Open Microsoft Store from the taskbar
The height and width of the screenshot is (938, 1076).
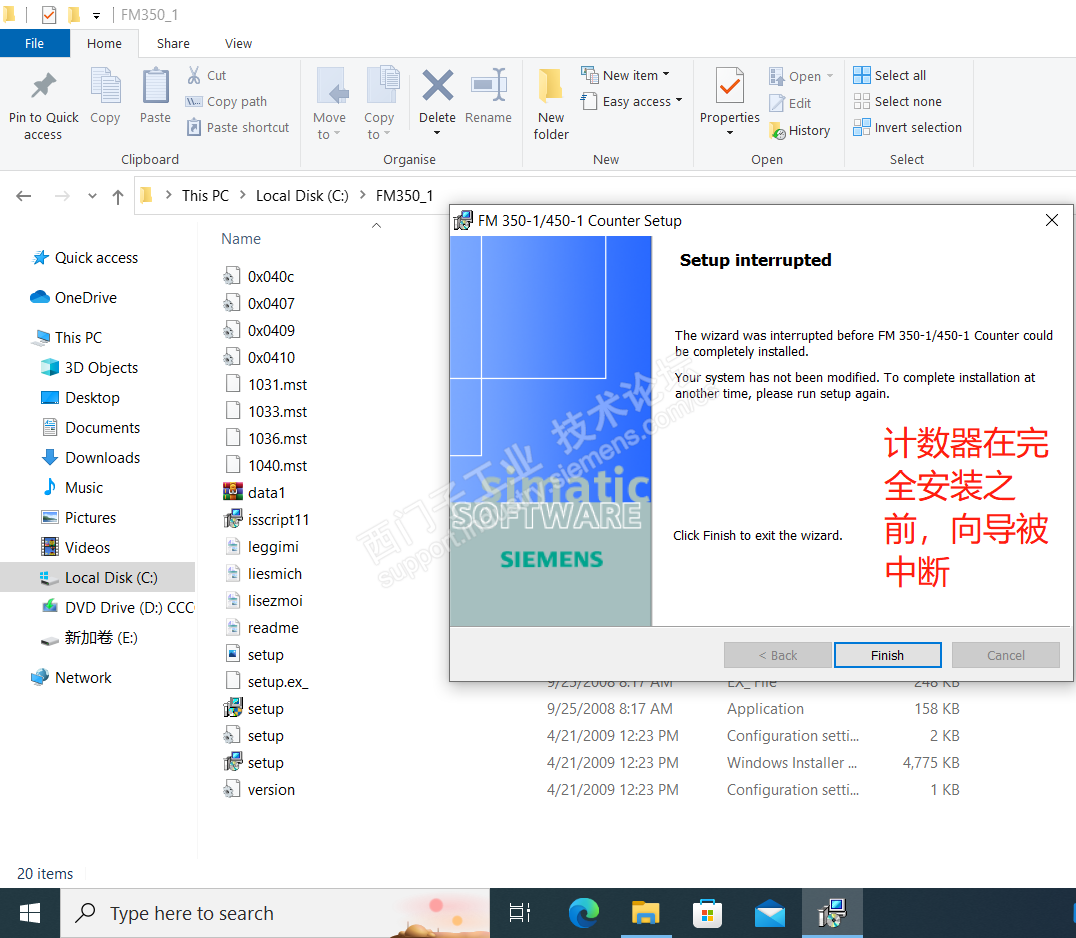tap(707, 913)
